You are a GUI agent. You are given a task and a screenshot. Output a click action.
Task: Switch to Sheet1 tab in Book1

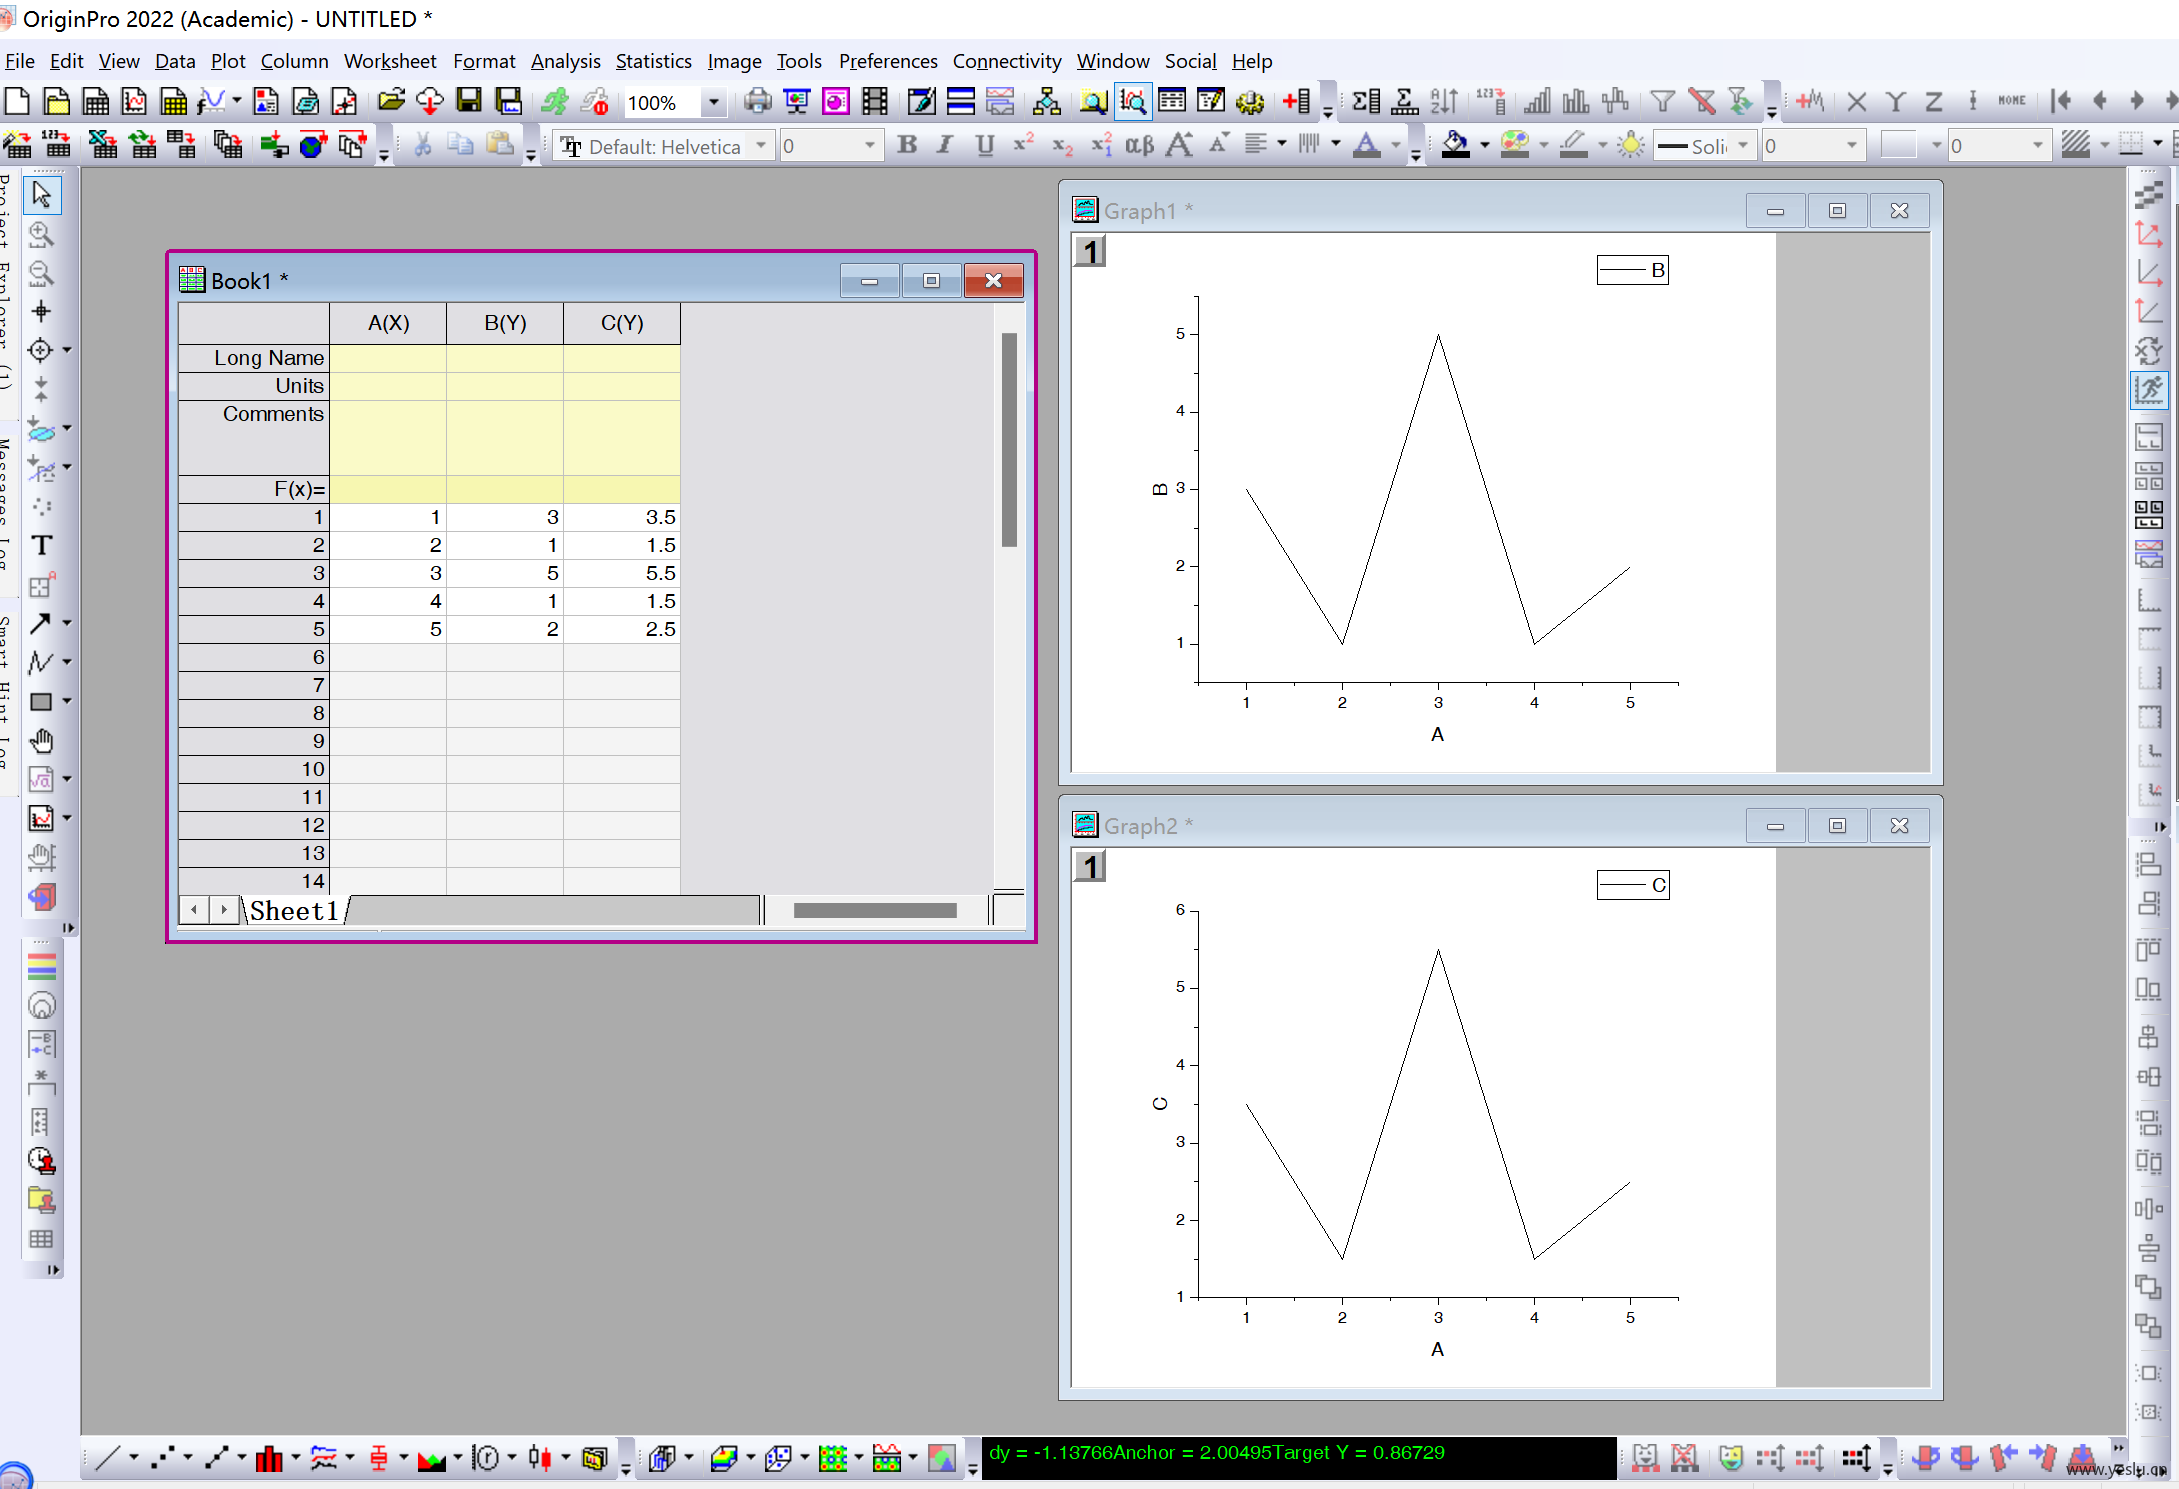coord(294,910)
